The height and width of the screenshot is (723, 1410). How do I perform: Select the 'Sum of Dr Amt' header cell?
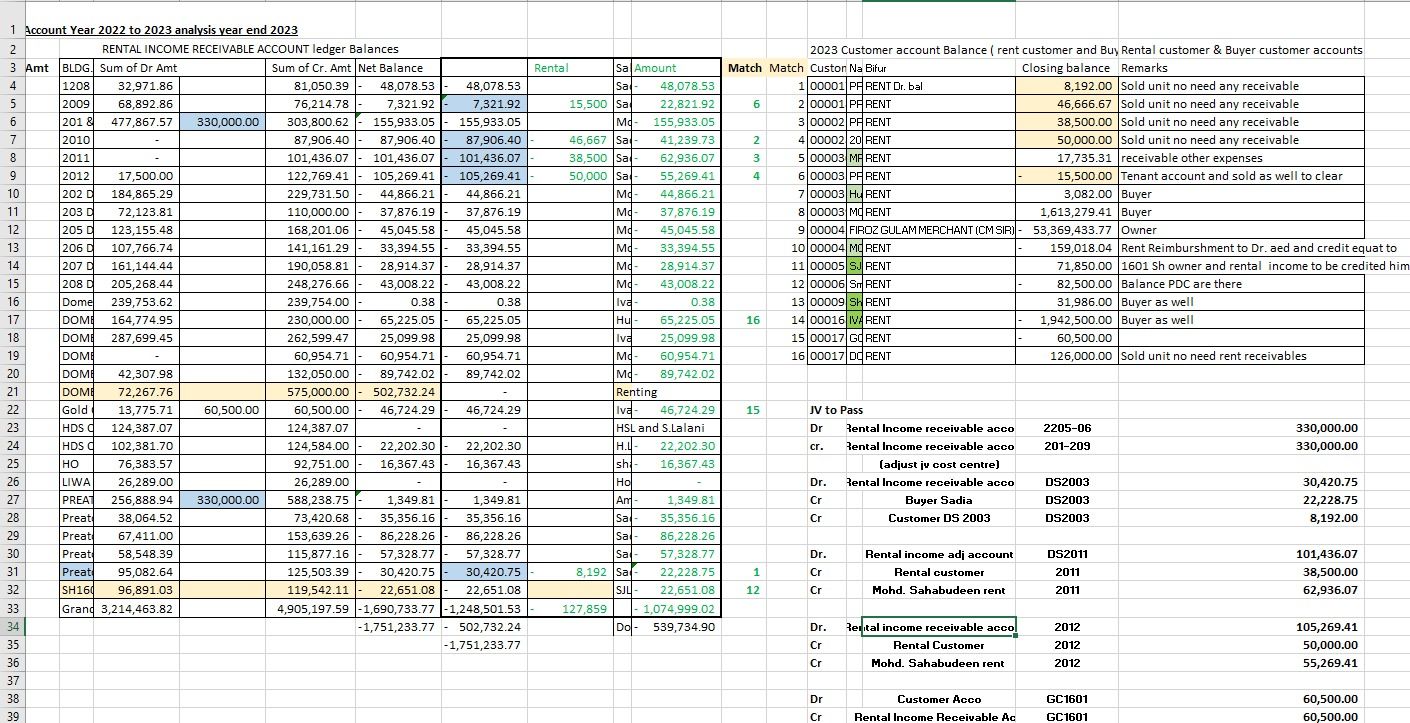[x=139, y=68]
